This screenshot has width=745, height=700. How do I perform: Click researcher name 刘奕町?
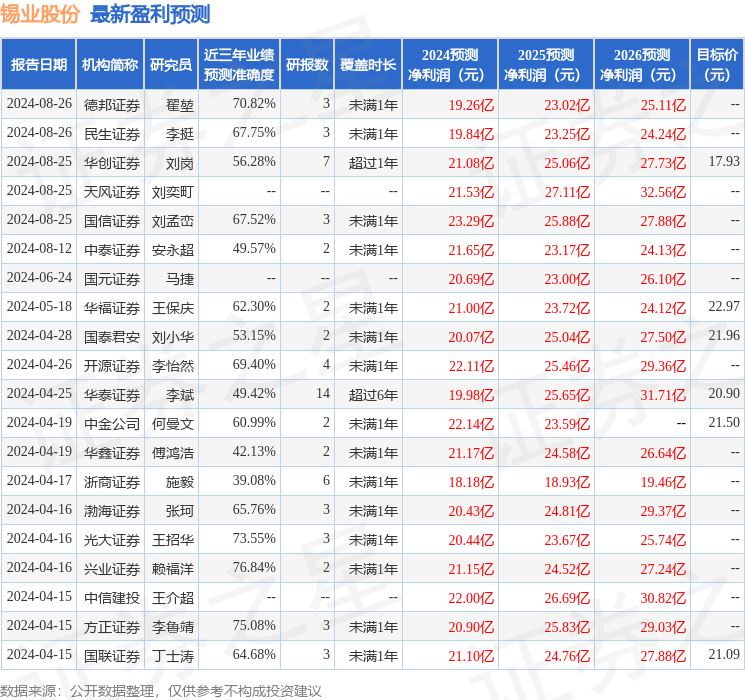(x=172, y=192)
